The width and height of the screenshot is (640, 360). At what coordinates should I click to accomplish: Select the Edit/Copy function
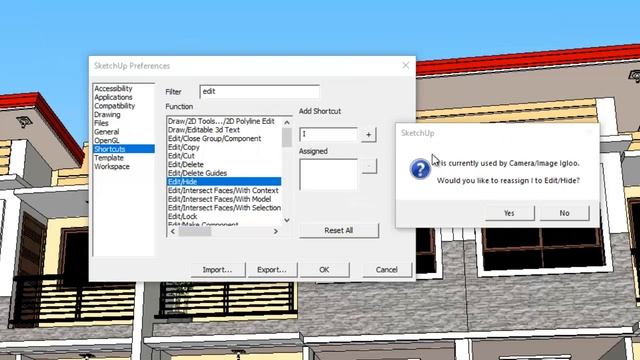pyautogui.click(x=184, y=147)
